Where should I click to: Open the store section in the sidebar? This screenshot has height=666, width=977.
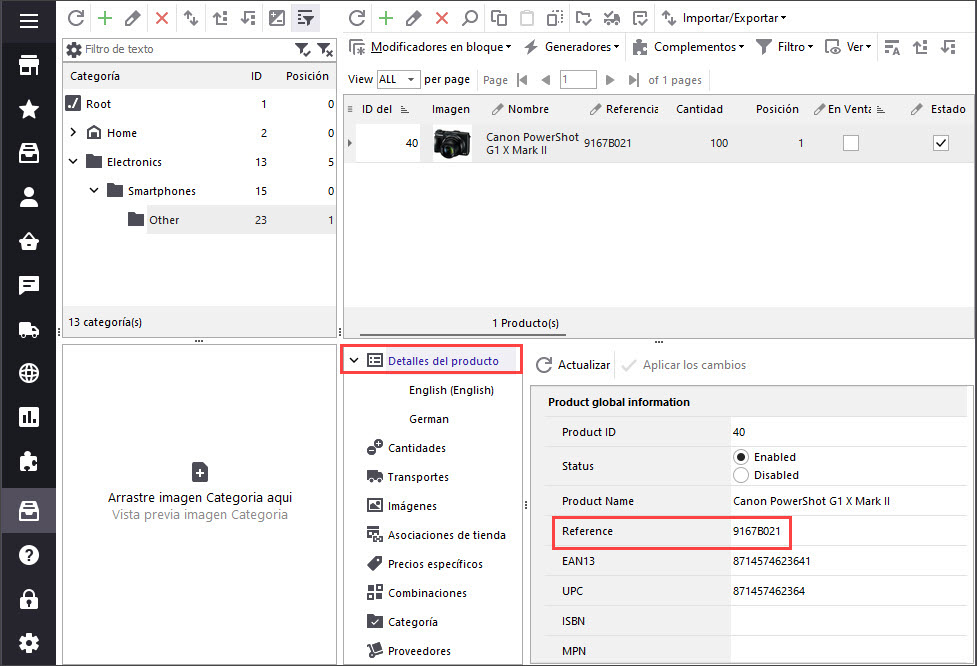click(x=29, y=65)
